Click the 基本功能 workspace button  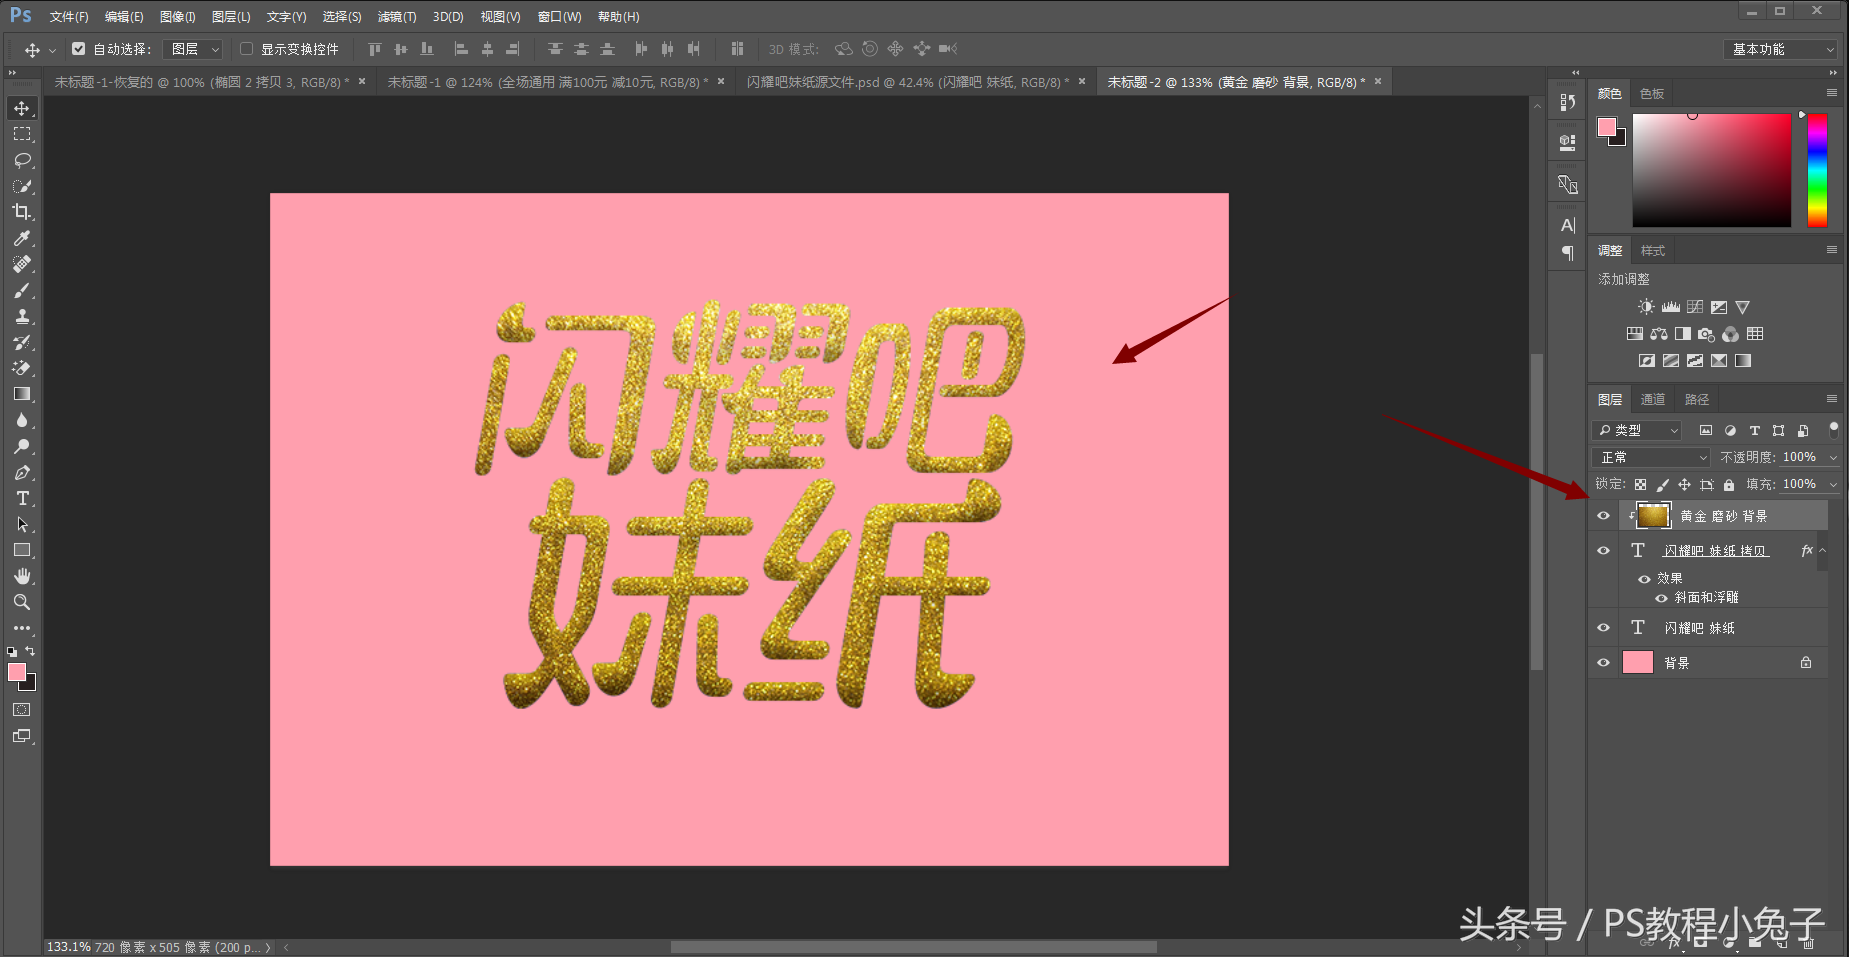(1779, 48)
